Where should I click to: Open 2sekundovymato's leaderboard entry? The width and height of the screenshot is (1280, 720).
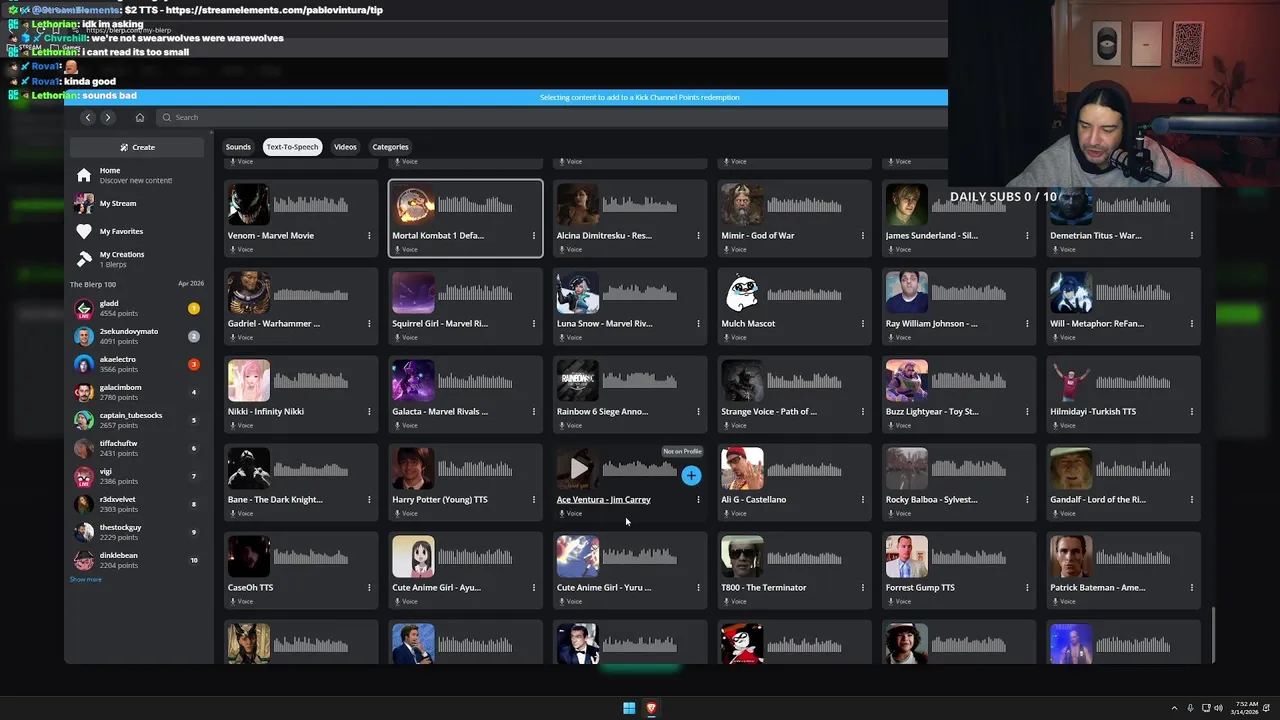136,336
